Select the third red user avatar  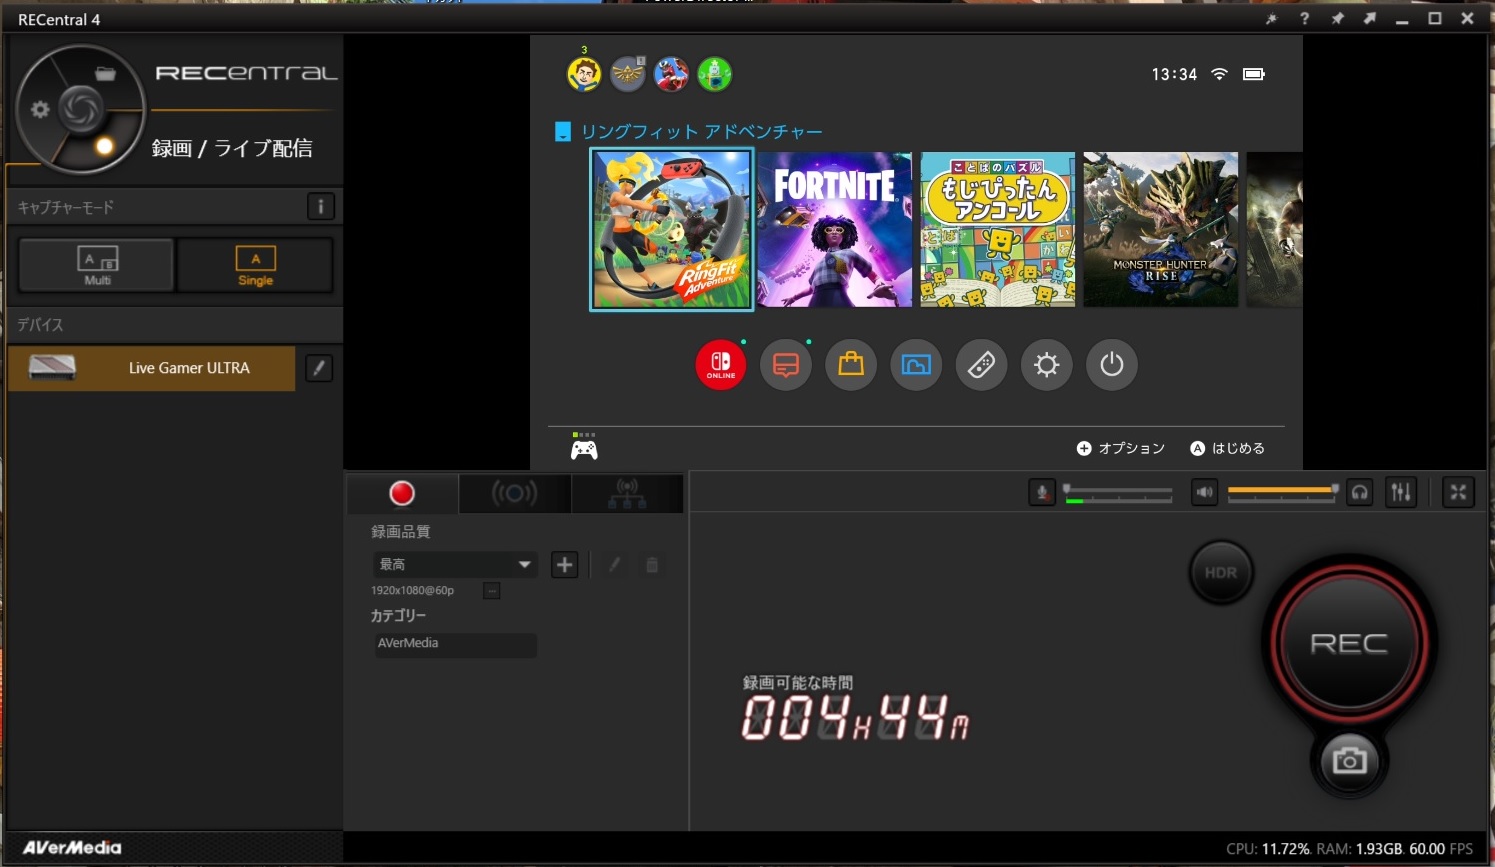[x=671, y=74]
